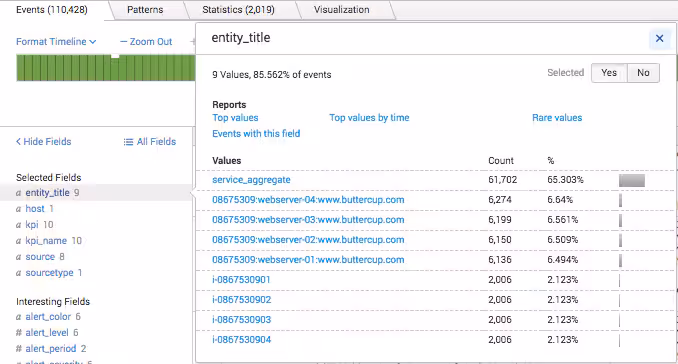Collapse sidebar with Hide Fields
Viewport: 678px width, 364px height.
point(44,141)
